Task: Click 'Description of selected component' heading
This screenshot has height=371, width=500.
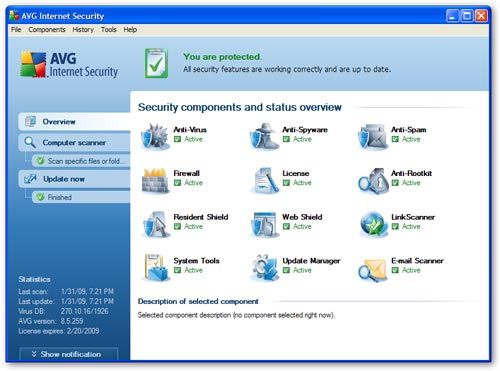Action: (198, 301)
